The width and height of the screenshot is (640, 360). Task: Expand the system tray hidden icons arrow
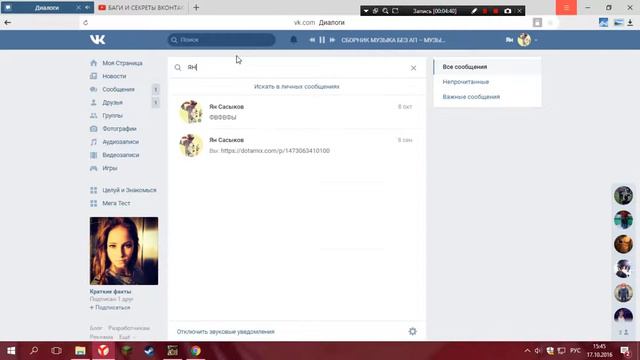click(x=527, y=351)
